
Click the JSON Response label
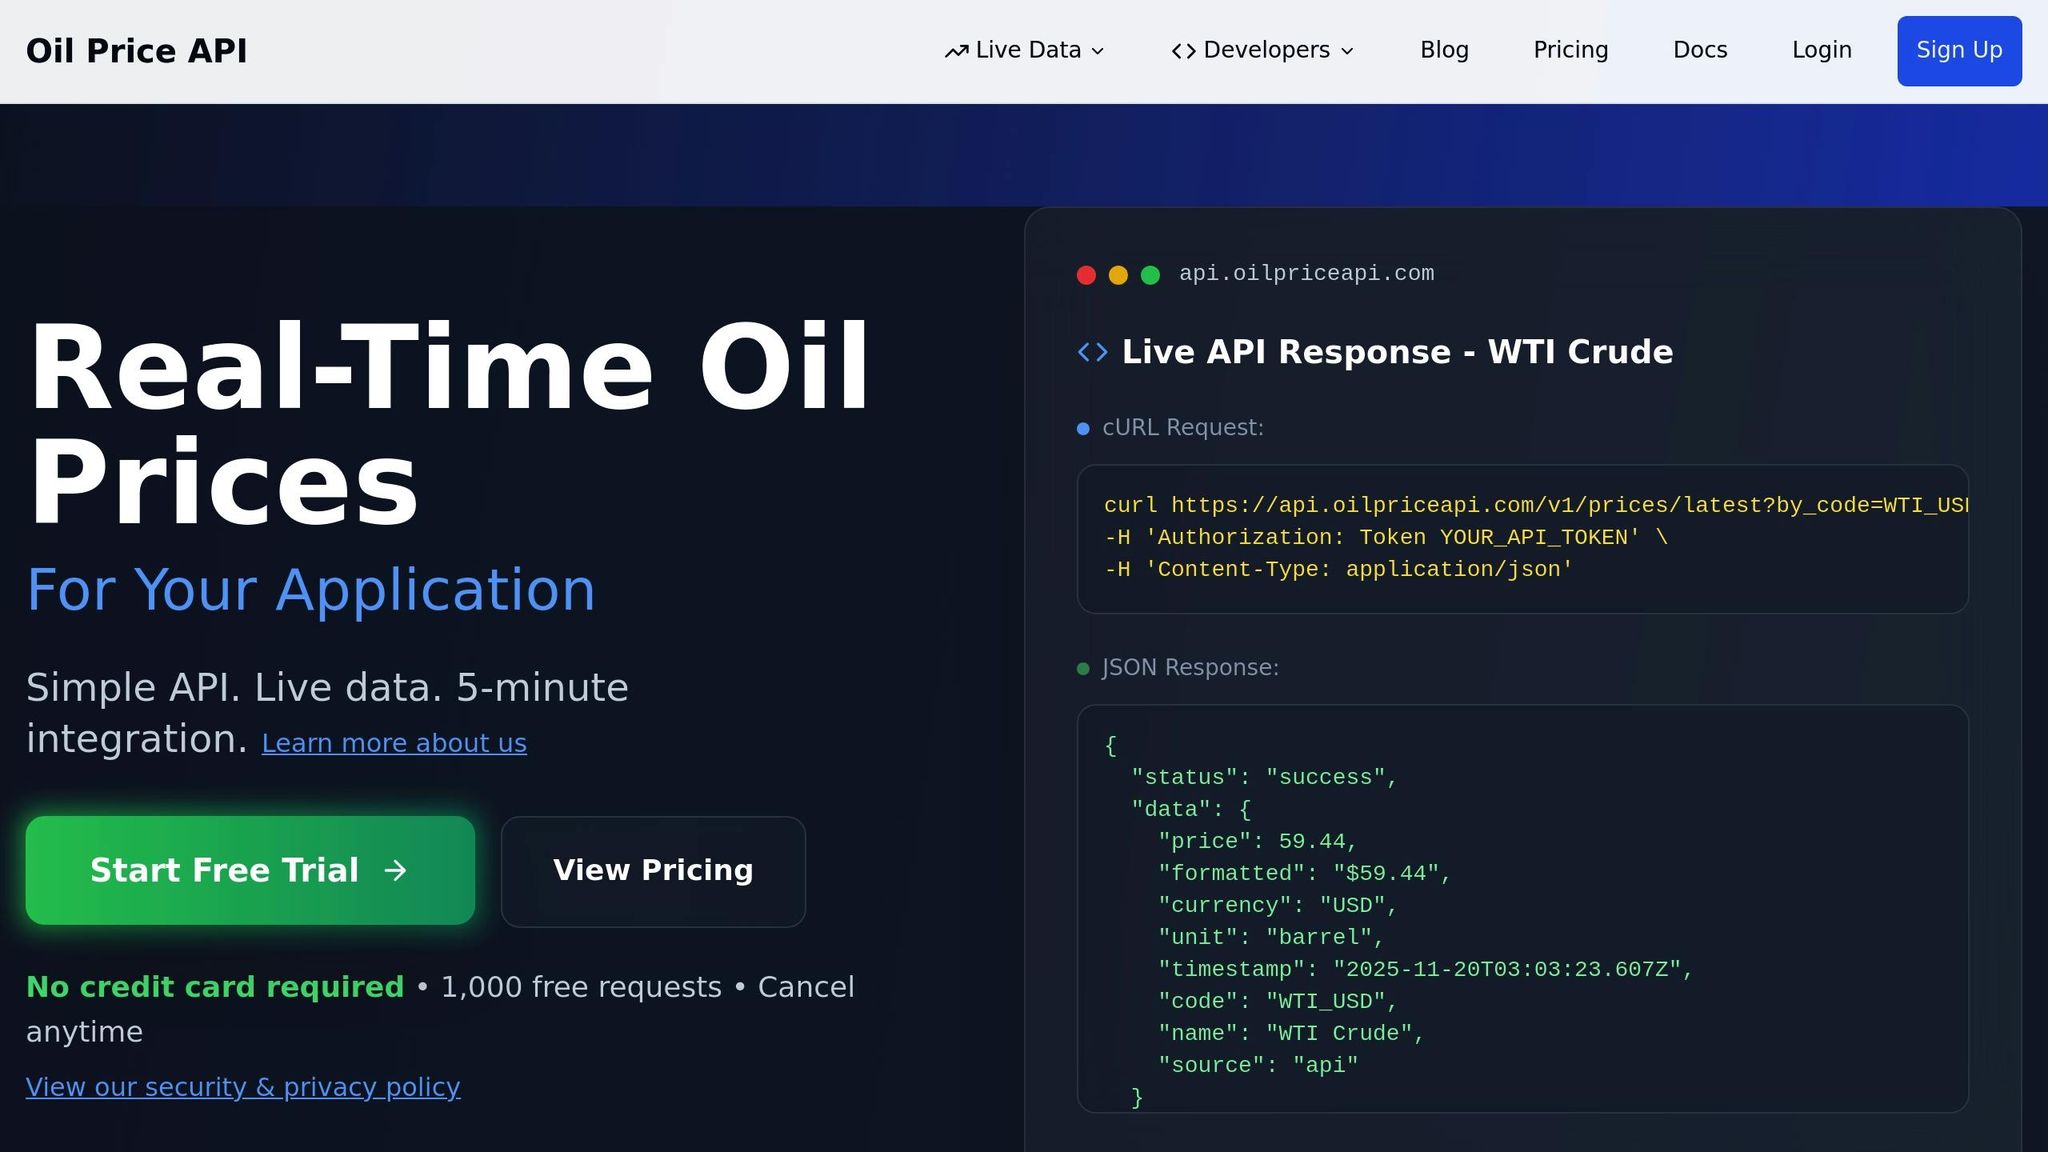coord(1190,668)
